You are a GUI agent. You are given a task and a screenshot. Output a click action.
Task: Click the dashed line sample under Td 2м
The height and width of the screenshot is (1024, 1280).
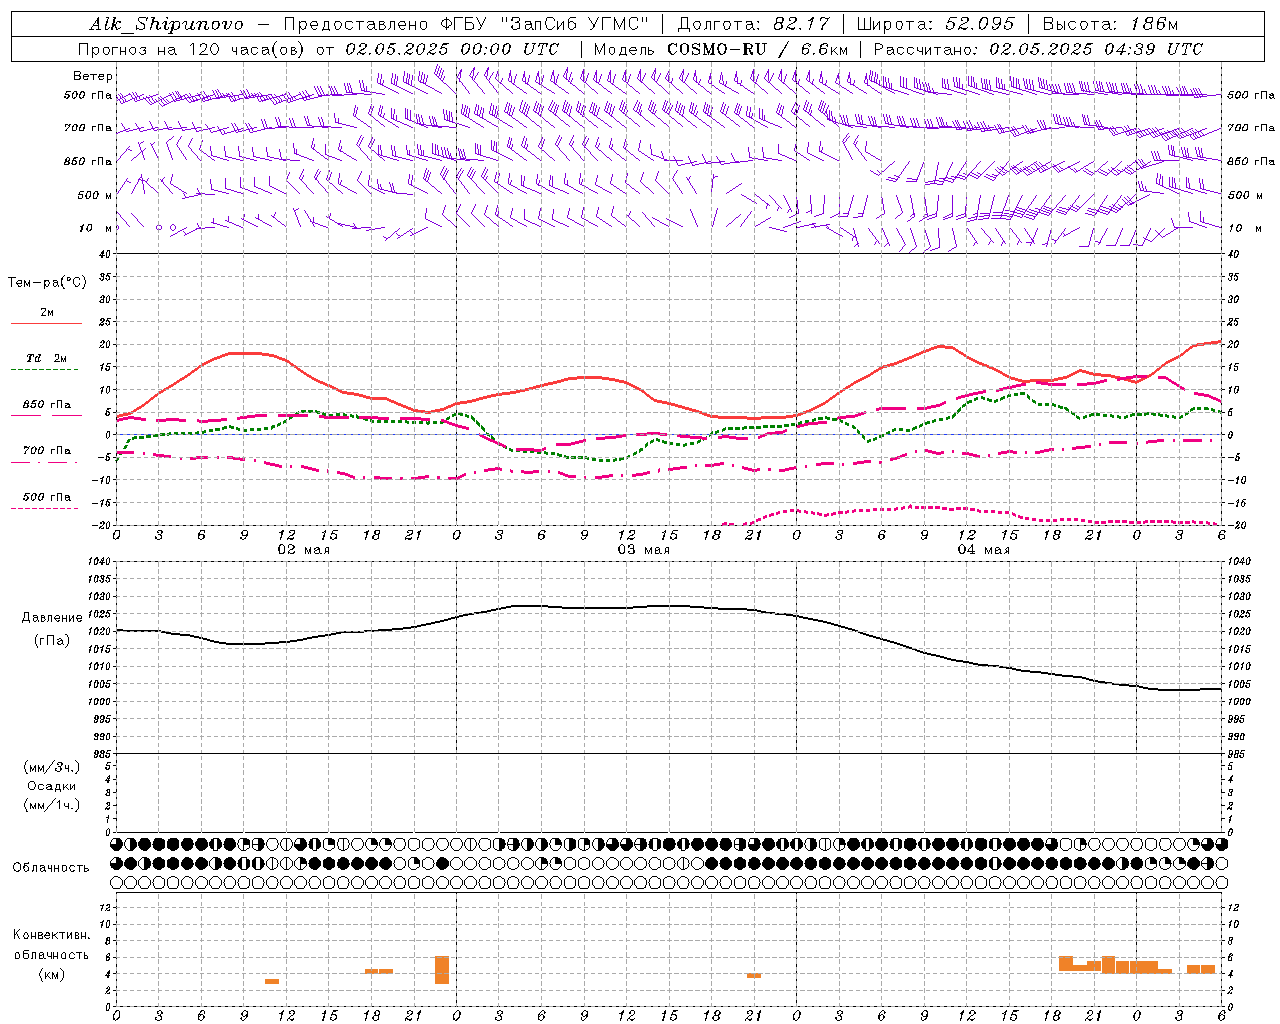coord(44,370)
